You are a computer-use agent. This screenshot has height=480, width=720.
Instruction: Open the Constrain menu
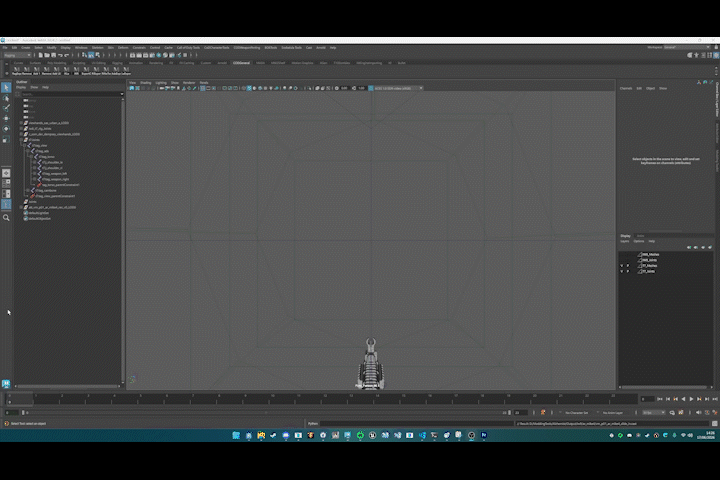(x=139, y=47)
